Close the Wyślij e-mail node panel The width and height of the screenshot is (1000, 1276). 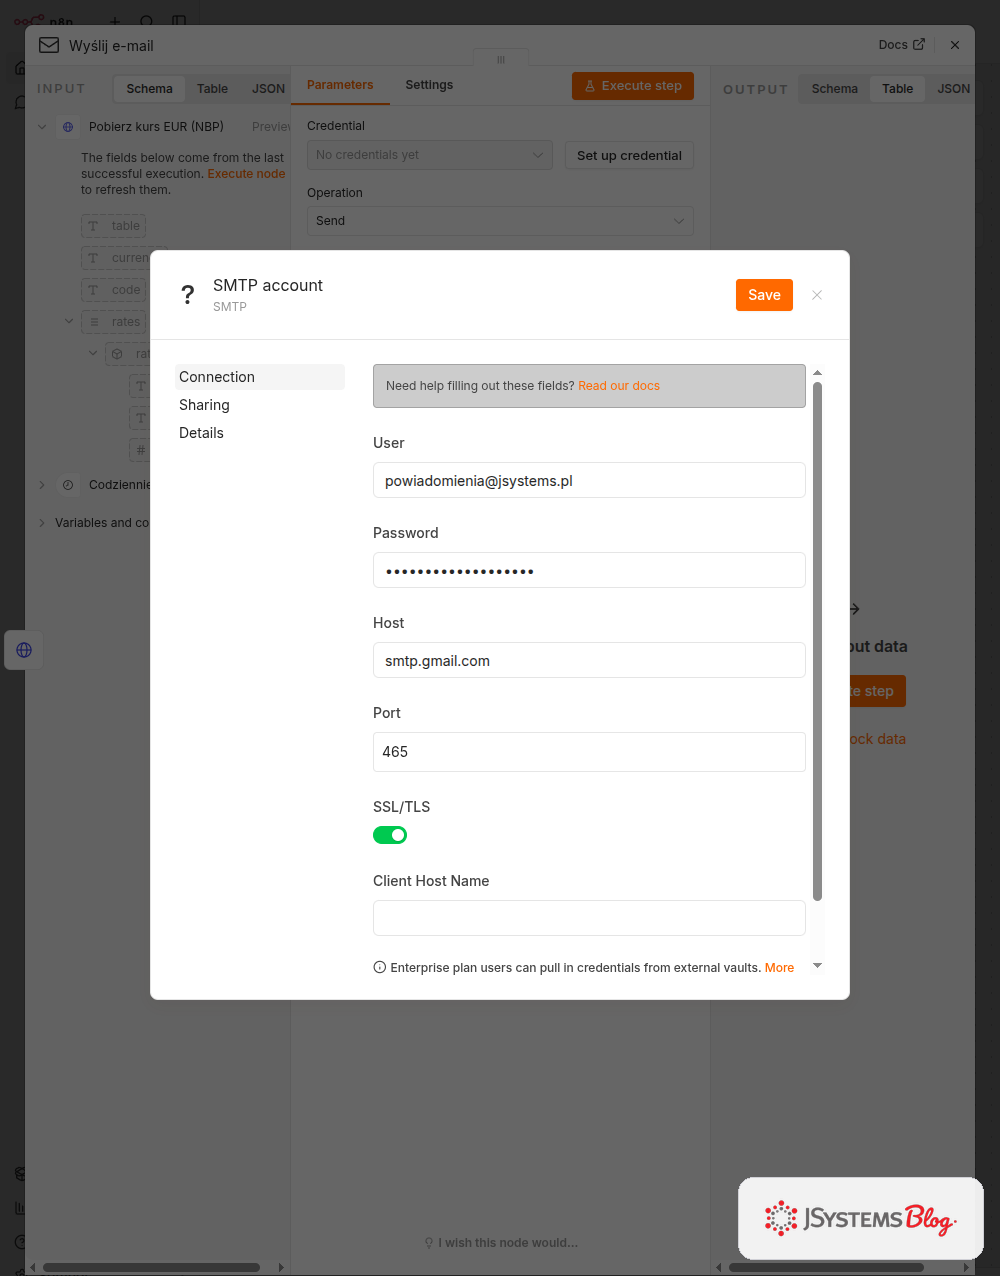955,45
